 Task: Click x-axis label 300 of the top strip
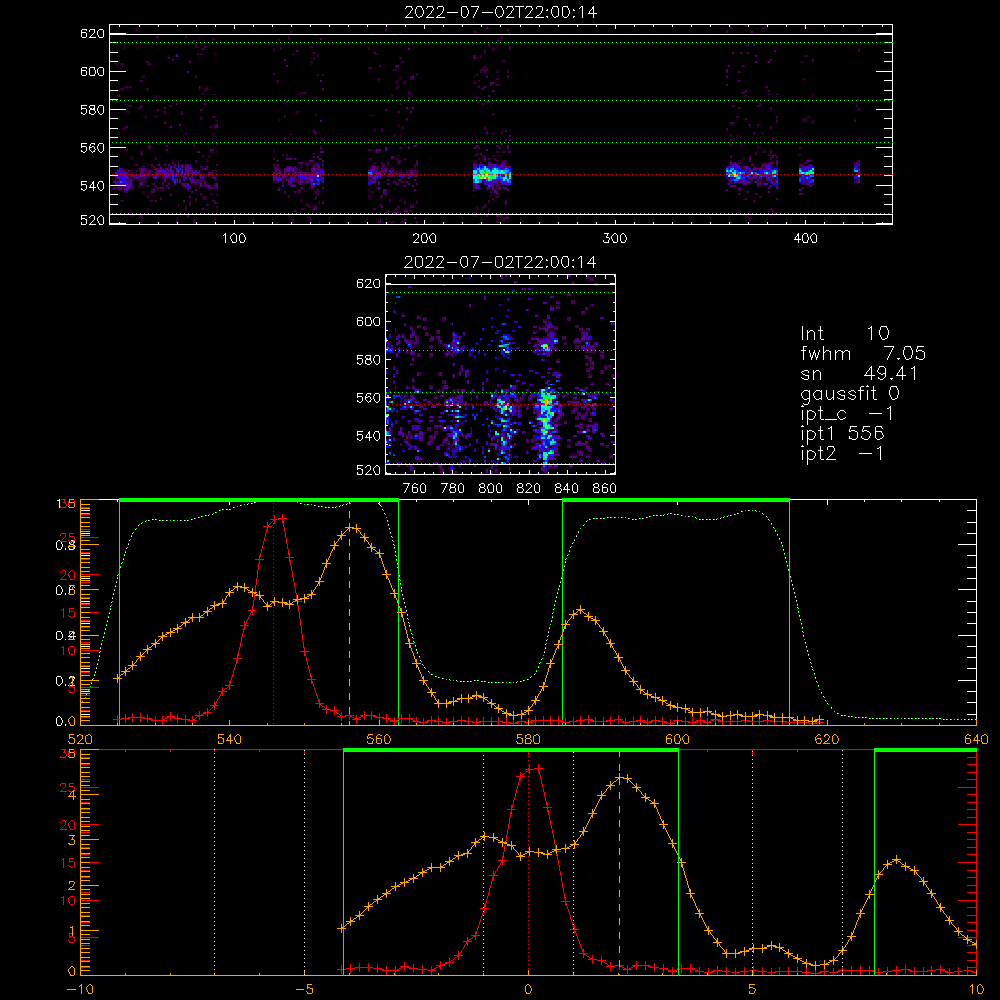click(x=615, y=239)
